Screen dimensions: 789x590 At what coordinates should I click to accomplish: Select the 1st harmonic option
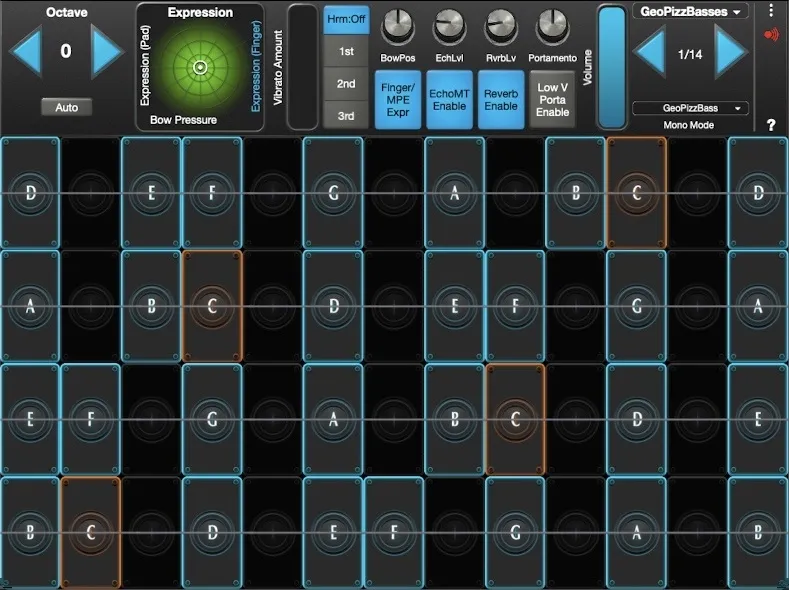point(346,51)
